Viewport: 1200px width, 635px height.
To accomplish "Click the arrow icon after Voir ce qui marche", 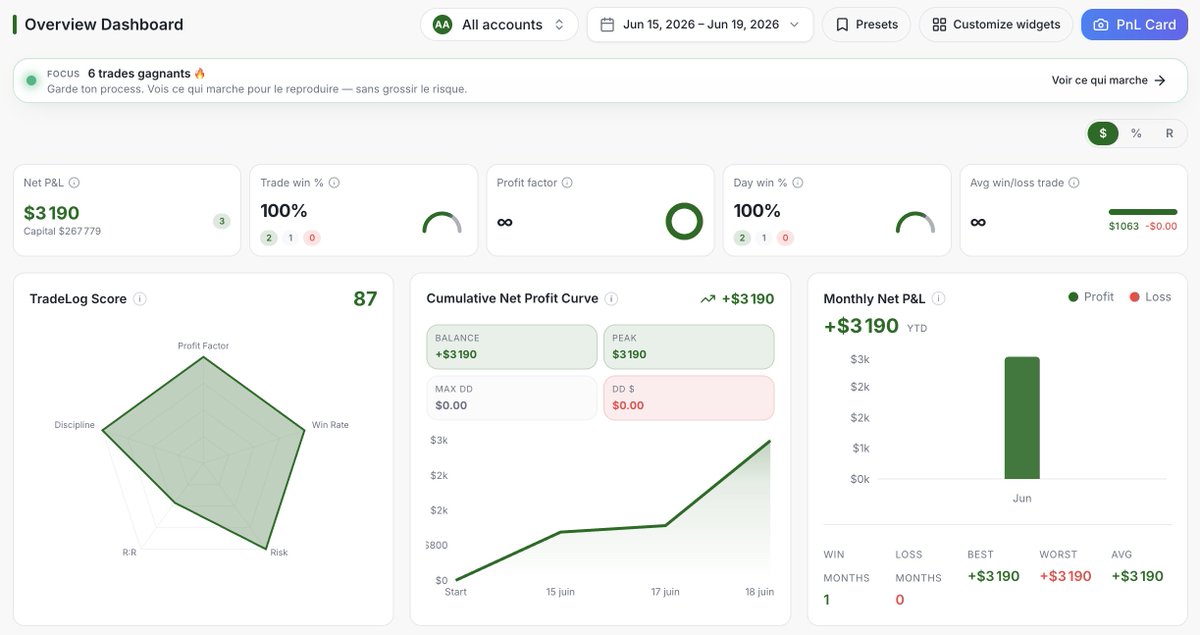I will [x=1160, y=80].
